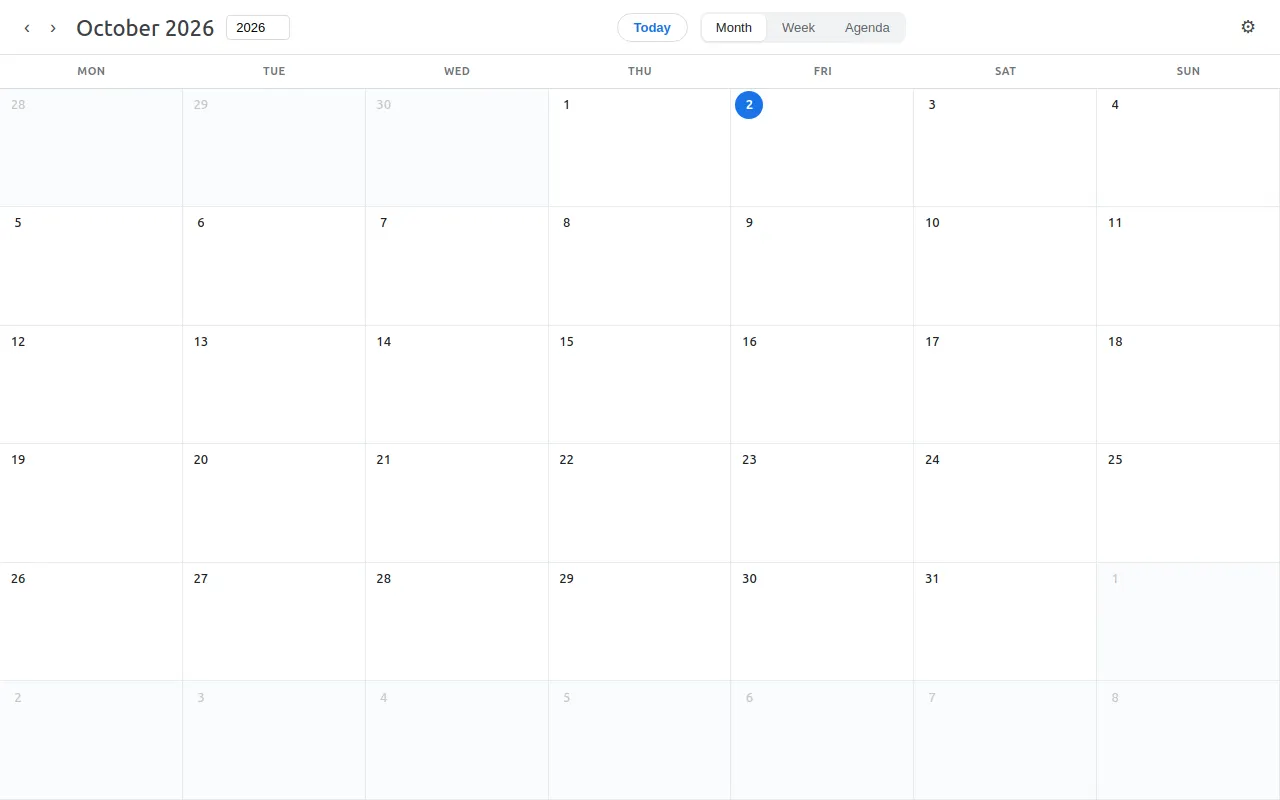1280x800 pixels.
Task: Select October 9 day cell
Action: 822,266
